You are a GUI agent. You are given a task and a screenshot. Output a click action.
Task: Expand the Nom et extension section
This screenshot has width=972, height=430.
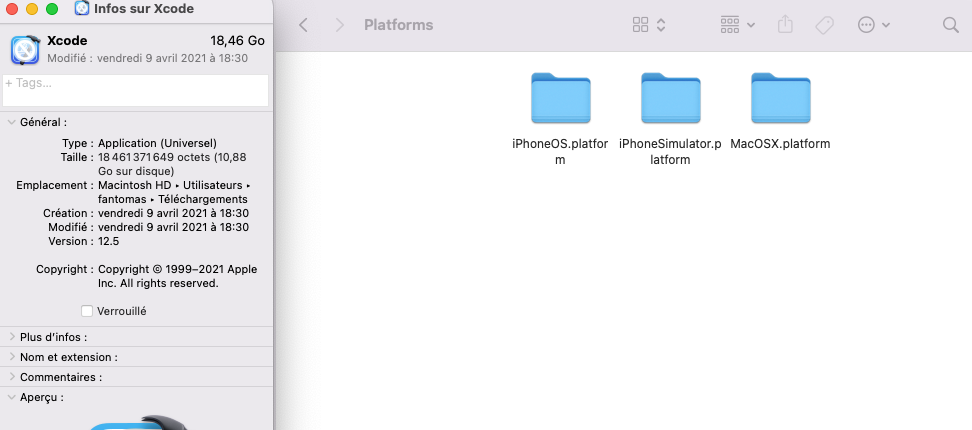[x=12, y=357]
